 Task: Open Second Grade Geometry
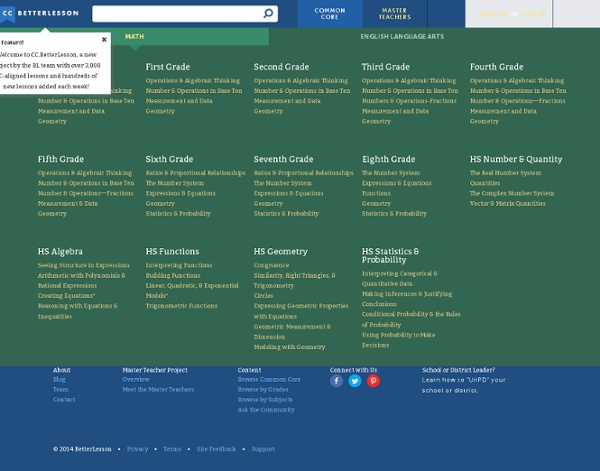point(268,111)
